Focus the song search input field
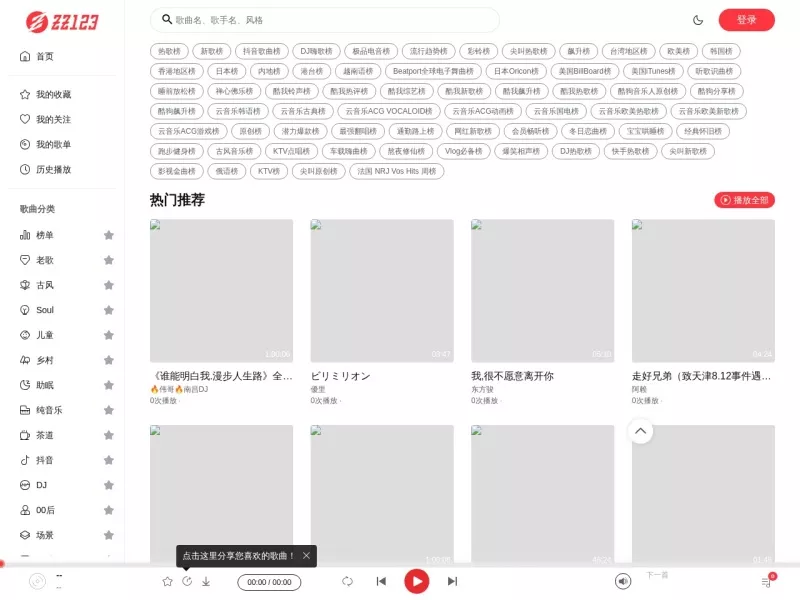The width and height of the screenshot is (800, 600). click(324, 20)
